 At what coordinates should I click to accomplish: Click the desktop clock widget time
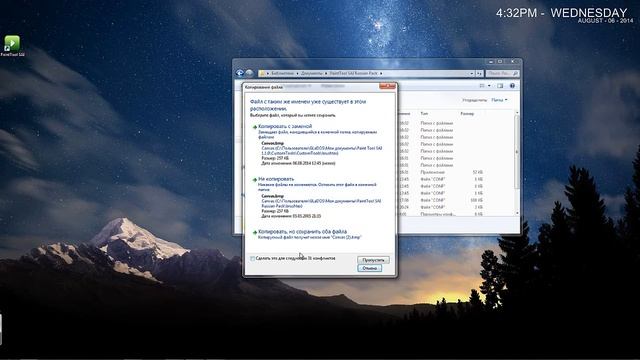pyautogui.click(x=516, y=13)
